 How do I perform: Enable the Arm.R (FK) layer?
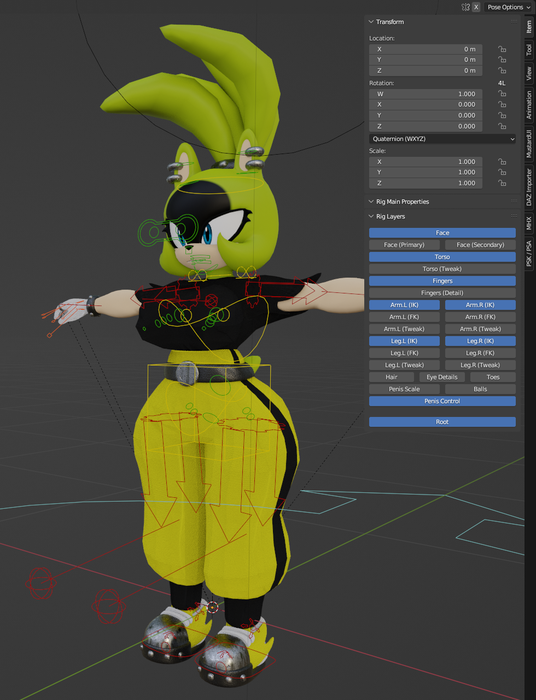(x=480, y=317)
